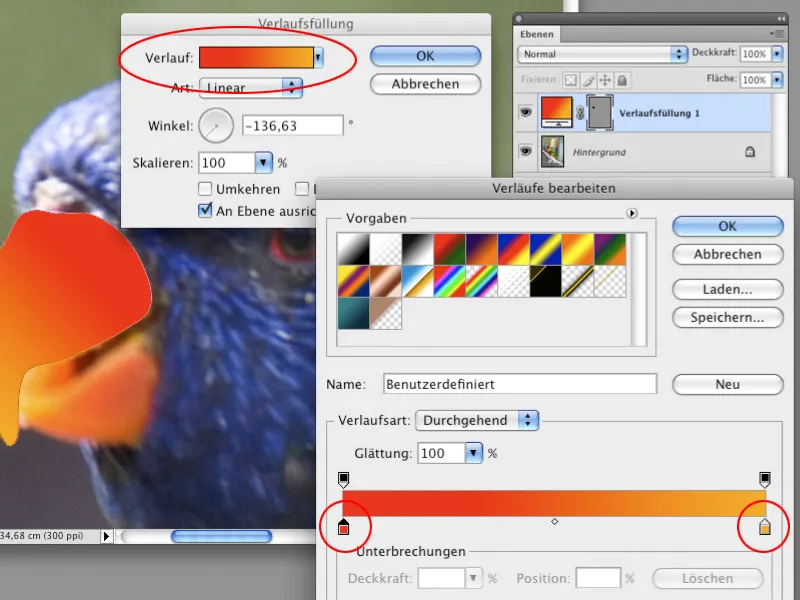Click the Deckkraft percentage stepper arrow
This screenshot has height=600, width=800.
(778, 54)
